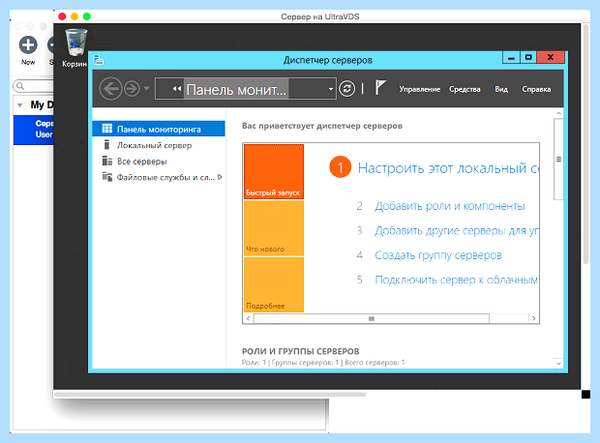Screen dimensions: 600x443
Task: Click the search field in back window
Action: click(33, 86)
